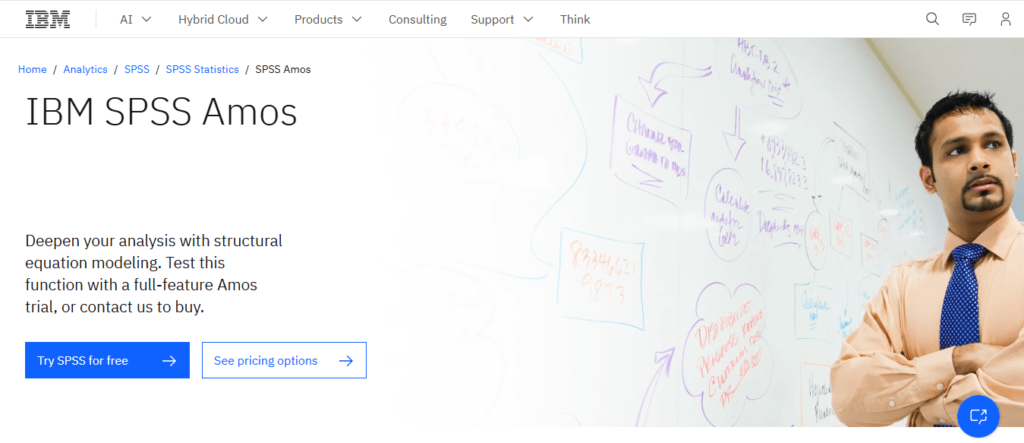Viewport: 1024px width, 443px height.
Task: Click the See pricing options button
Action: tap(284, 361)
